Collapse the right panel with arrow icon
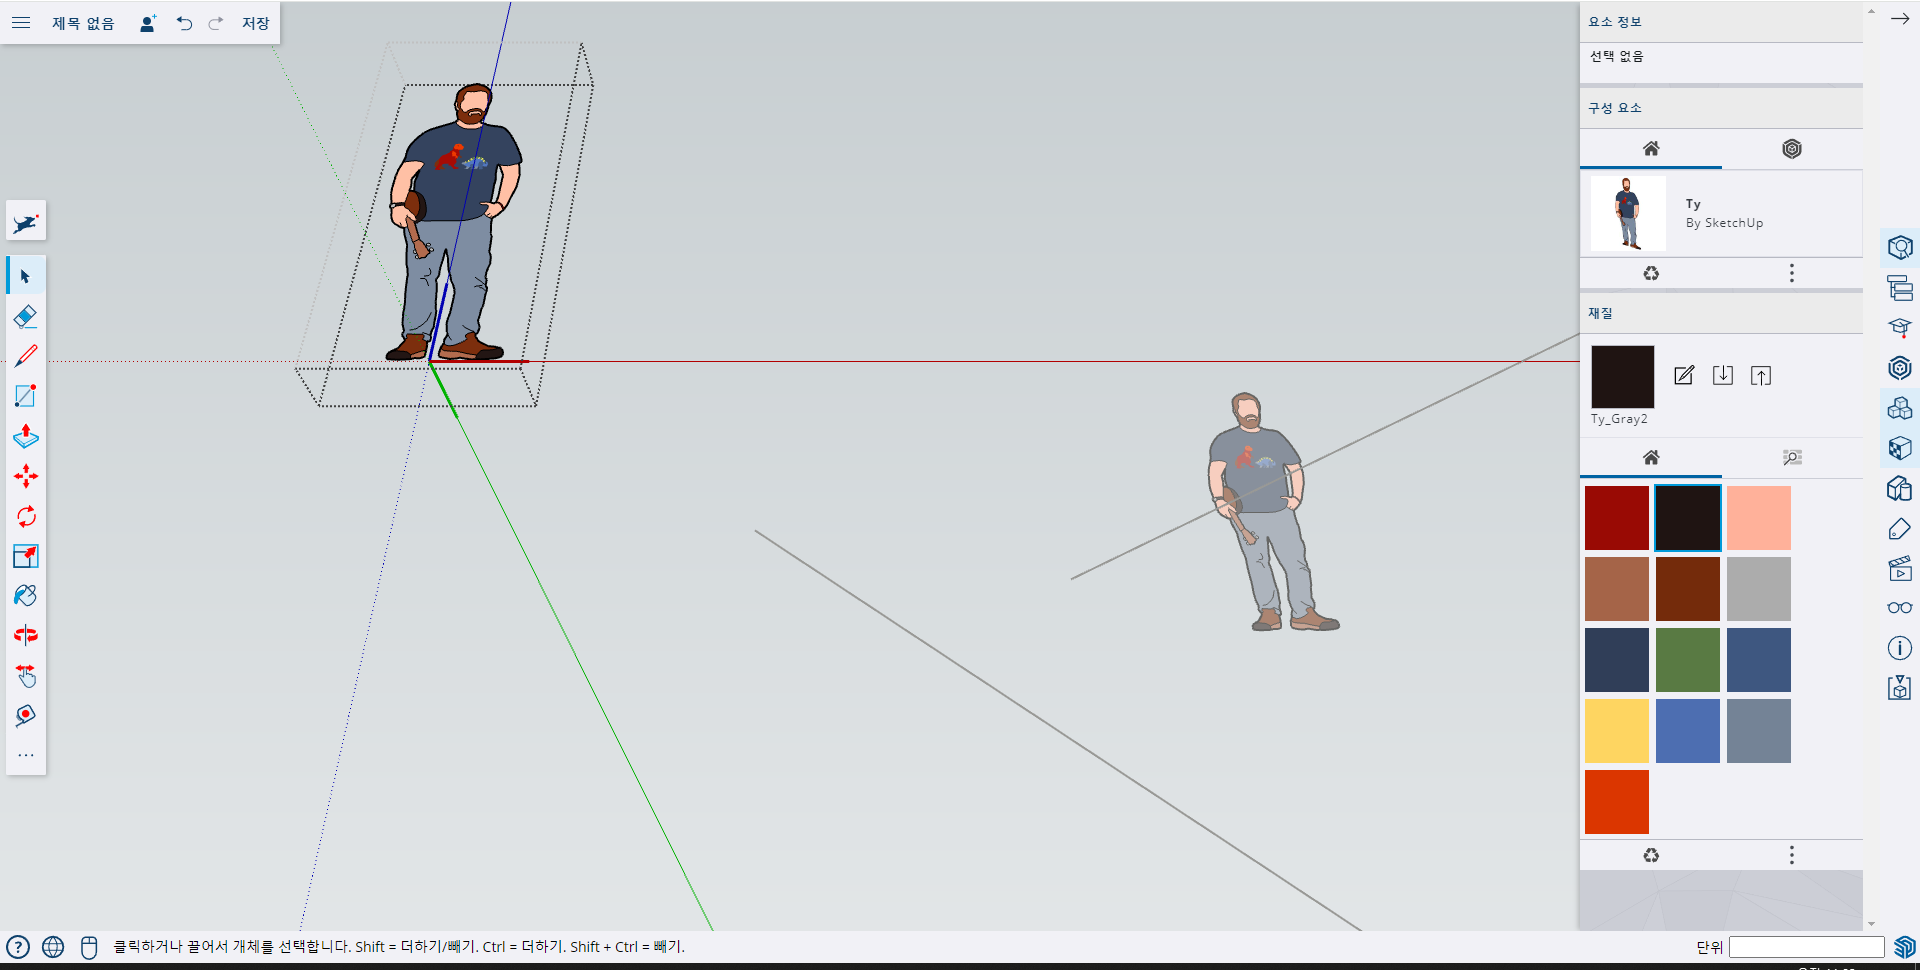The height and width of the screenshot is (970, 1920). [1900, 19]
